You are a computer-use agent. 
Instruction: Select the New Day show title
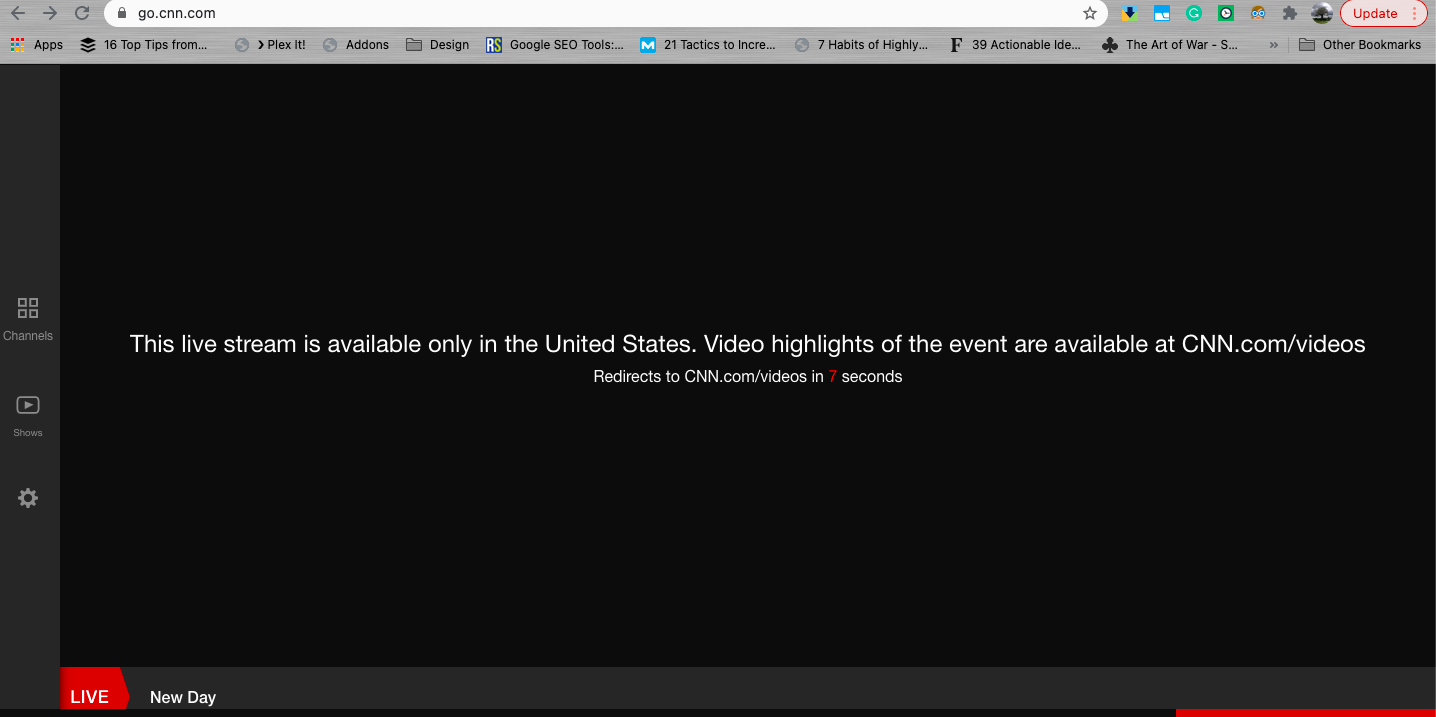183,697
